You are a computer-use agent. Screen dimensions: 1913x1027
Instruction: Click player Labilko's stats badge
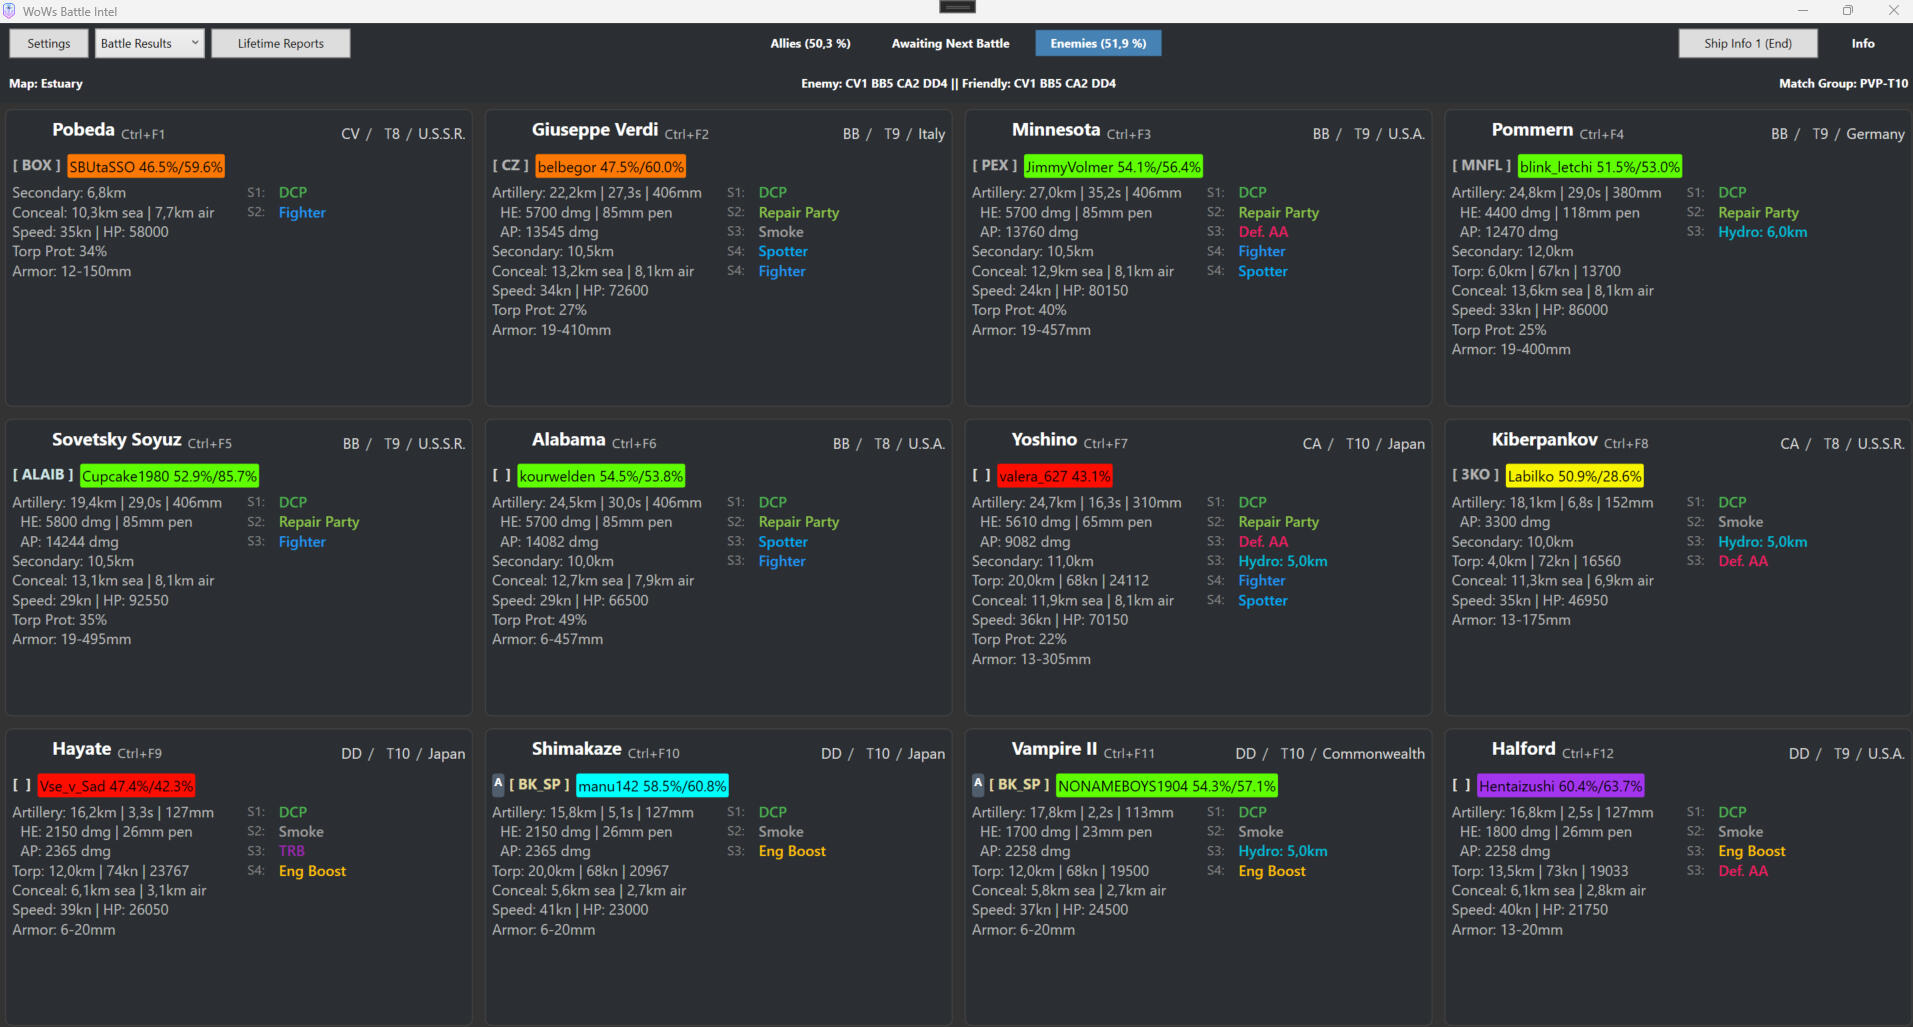[1575, 476]
